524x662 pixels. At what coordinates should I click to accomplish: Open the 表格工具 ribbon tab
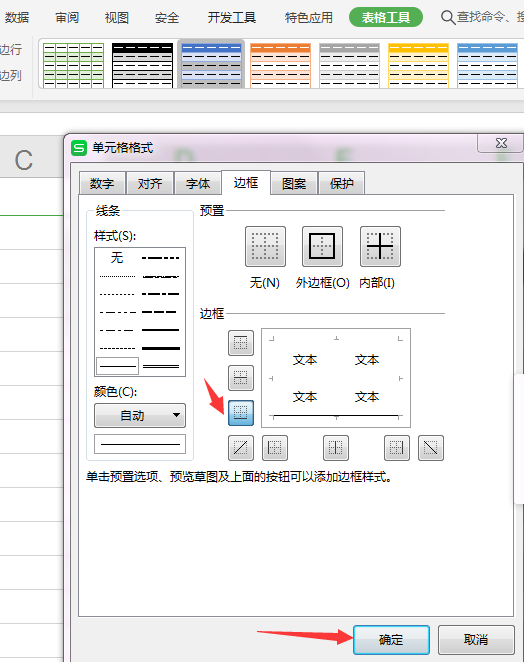pos(386,17)
